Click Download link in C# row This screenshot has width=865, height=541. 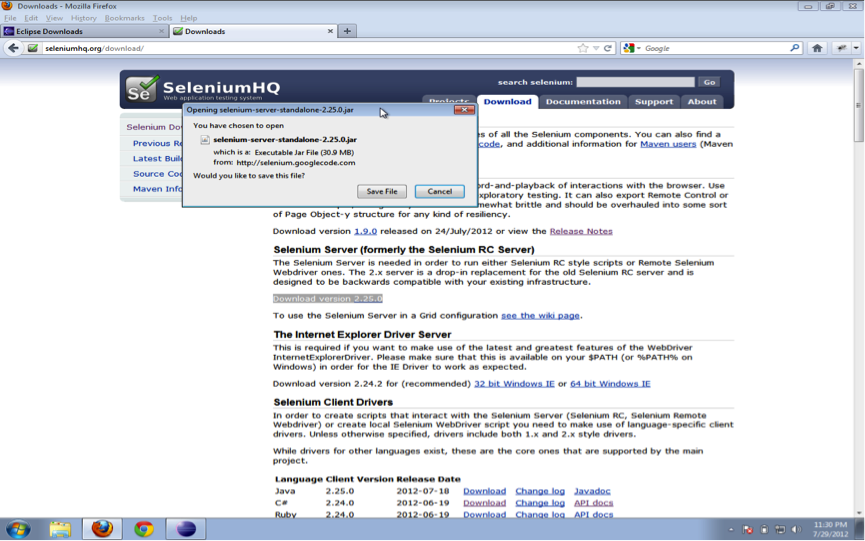point(484,503)
